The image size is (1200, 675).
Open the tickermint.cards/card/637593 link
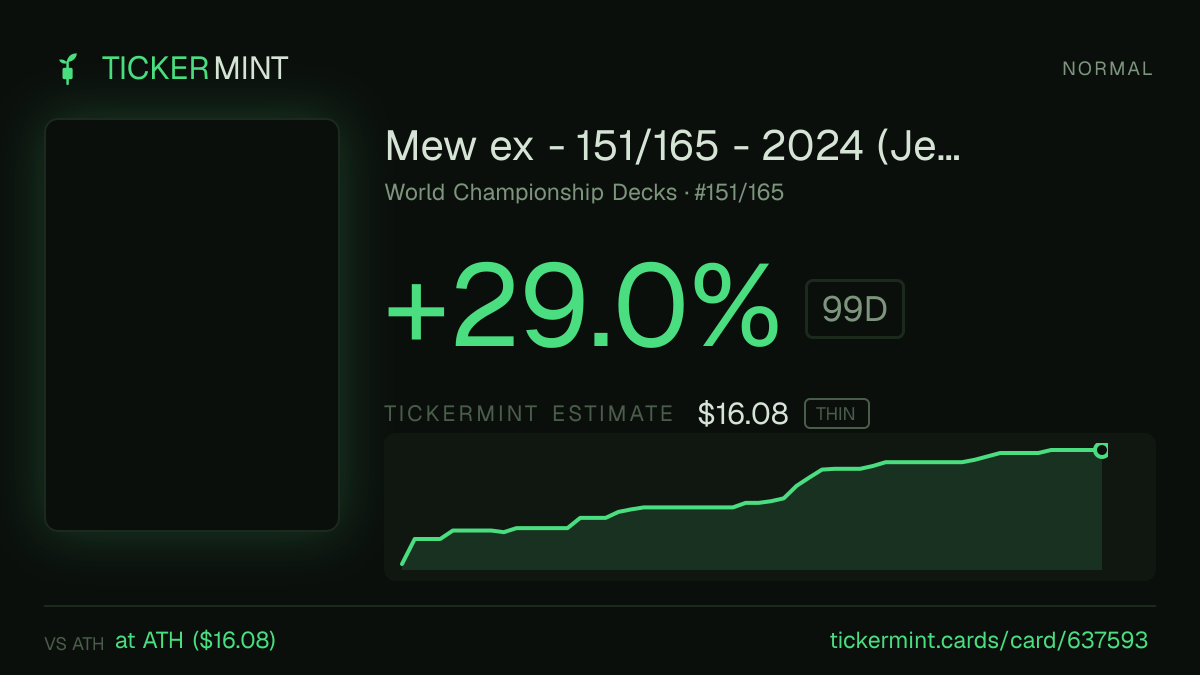tap(989, 640)
